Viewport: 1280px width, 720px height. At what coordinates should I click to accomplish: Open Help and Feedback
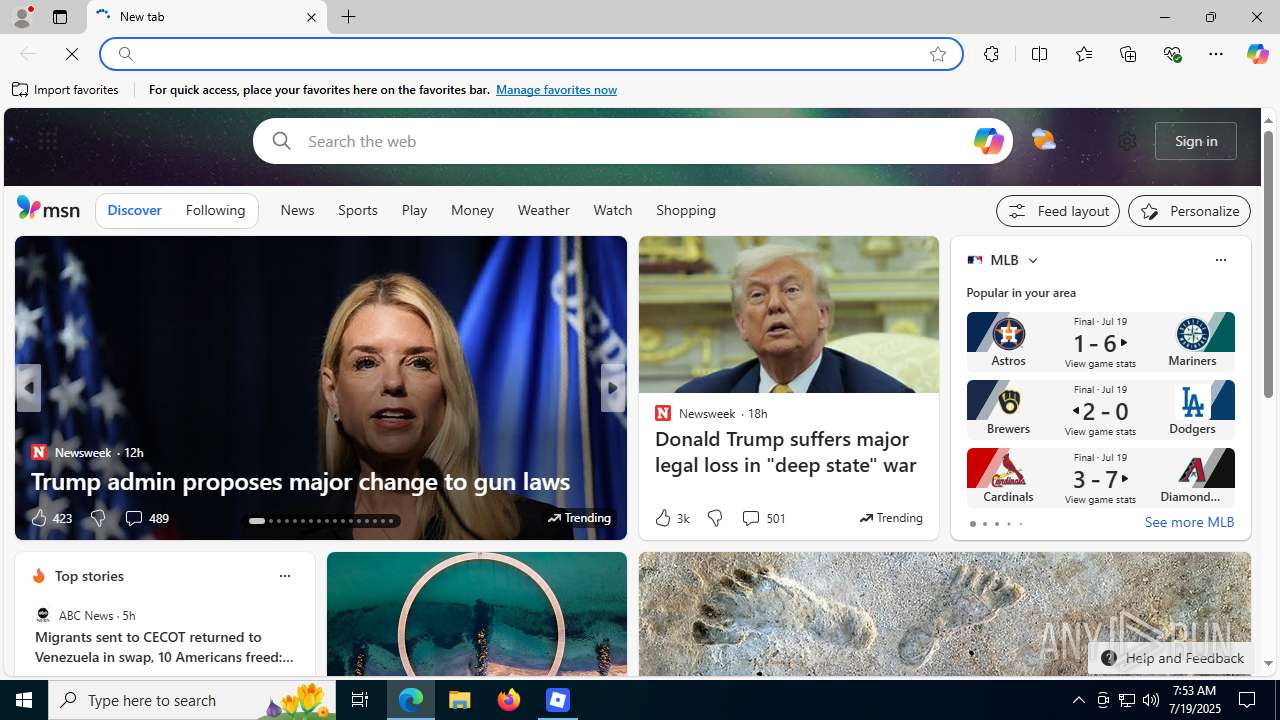click(x=1171, y=658)
